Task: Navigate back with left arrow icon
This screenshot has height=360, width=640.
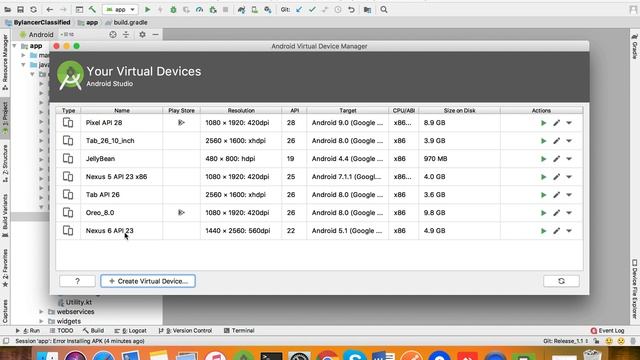Action: (x=49, y=9)
